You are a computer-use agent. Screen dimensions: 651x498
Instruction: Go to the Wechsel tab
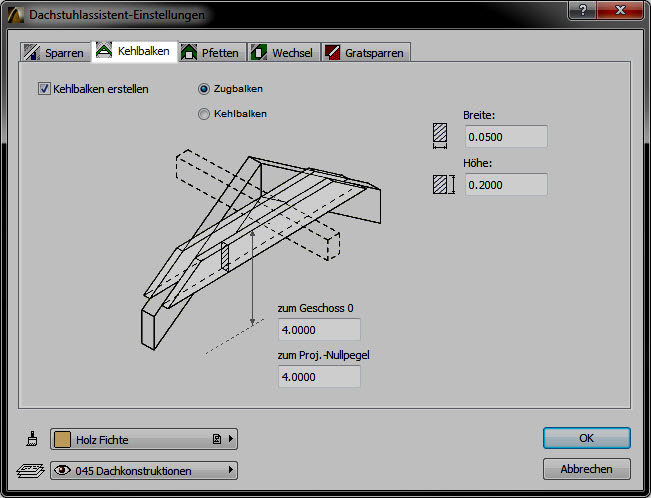pos(284,52)
